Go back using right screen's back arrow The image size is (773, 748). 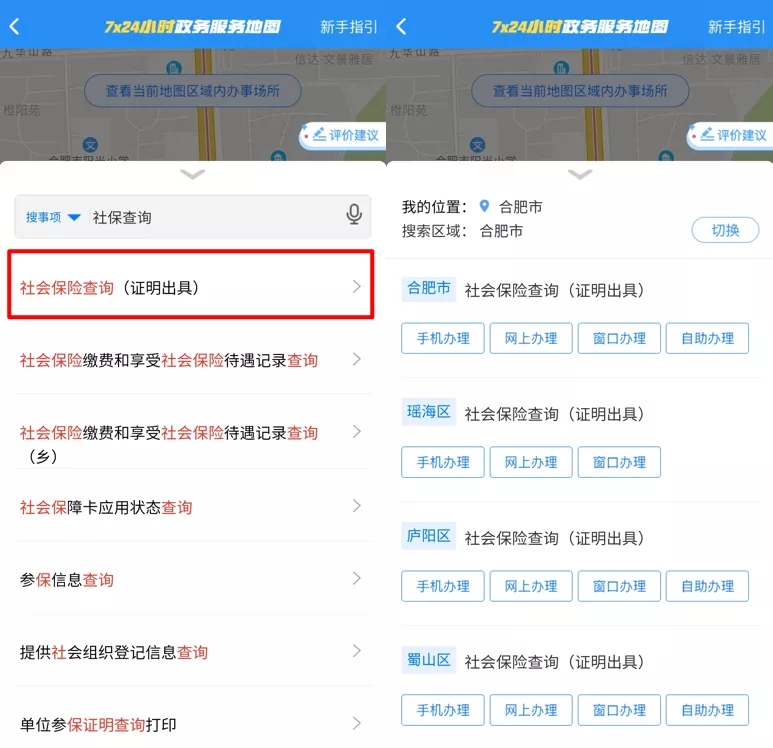pyautogui.click(x=402, y=27)
